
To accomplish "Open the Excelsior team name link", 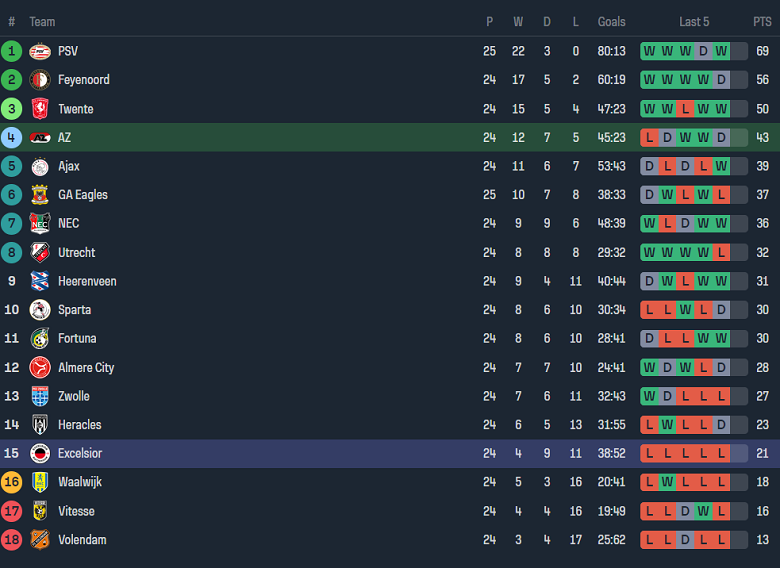I will pos(80,453).
